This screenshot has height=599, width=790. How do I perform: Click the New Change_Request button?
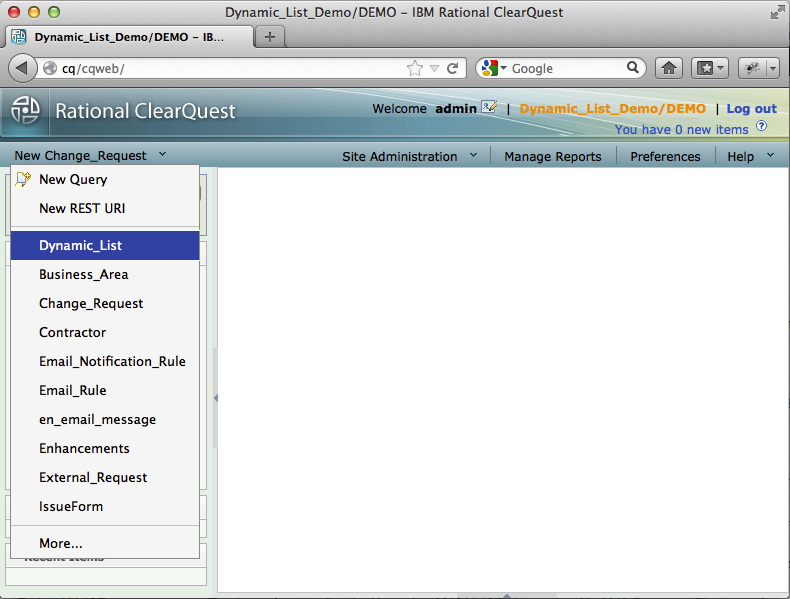point(81,156)
